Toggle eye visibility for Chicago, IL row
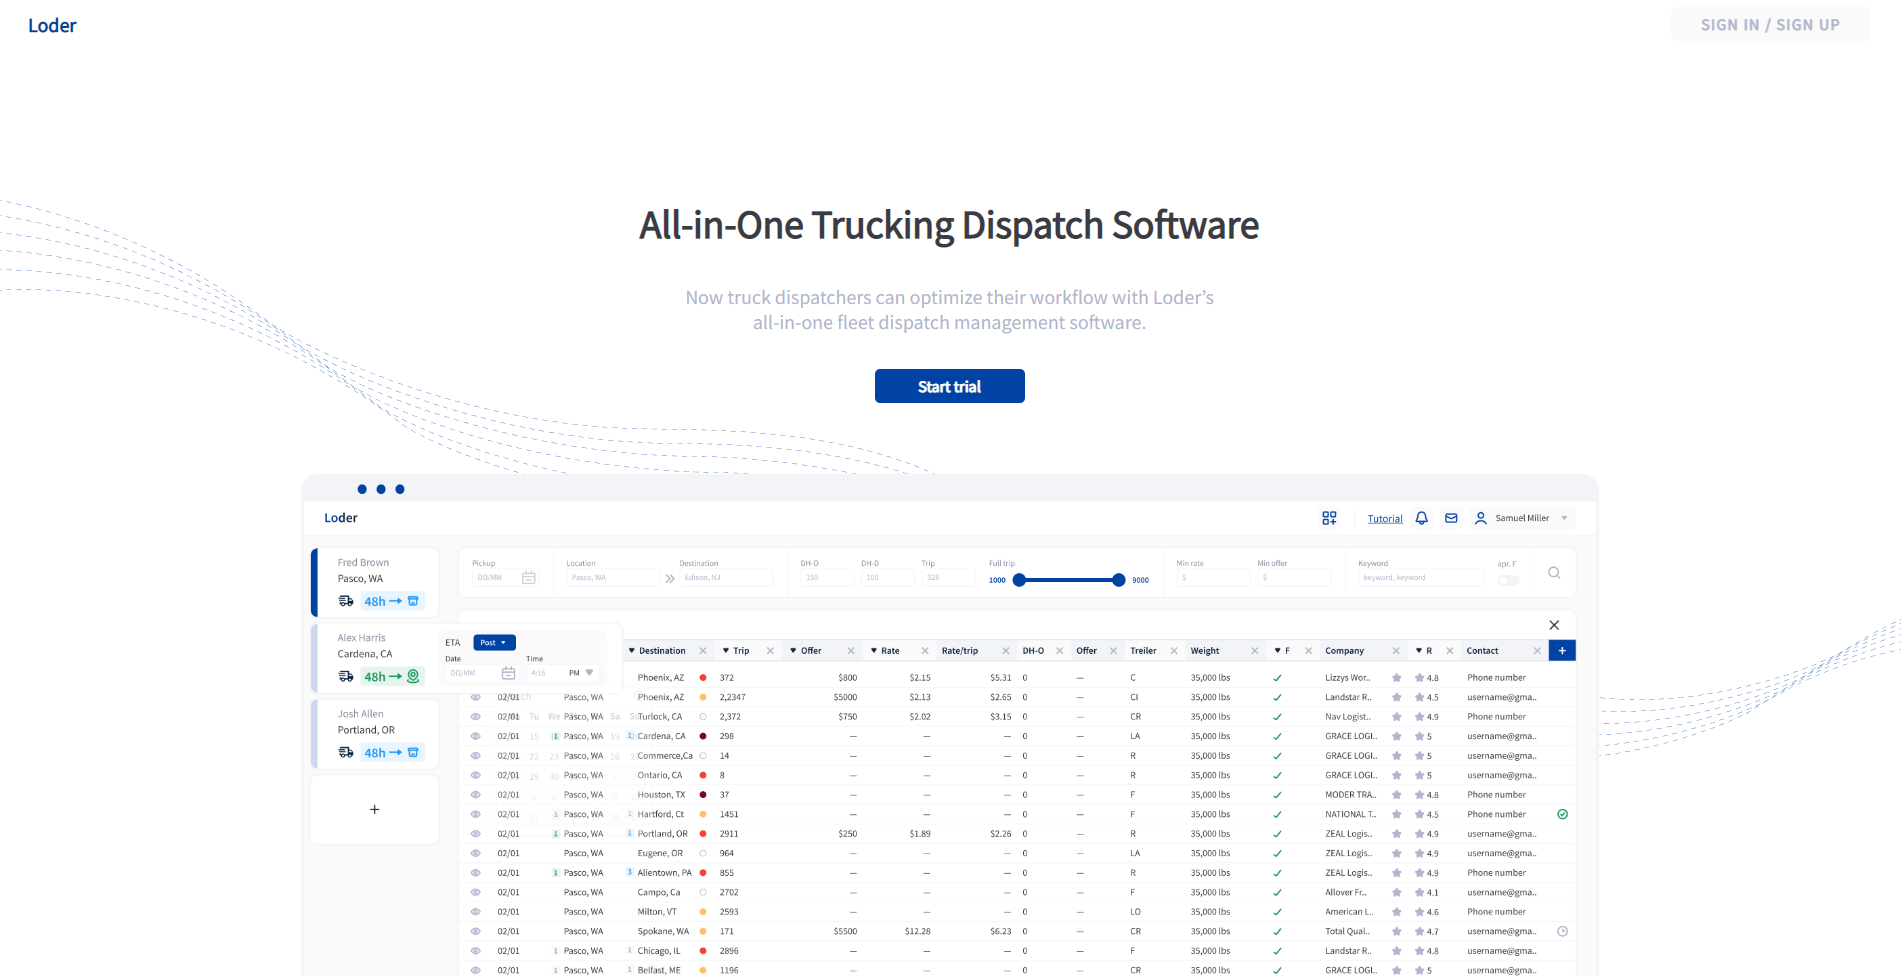Viewport: 1901px width, 976px height. point(476,951)
